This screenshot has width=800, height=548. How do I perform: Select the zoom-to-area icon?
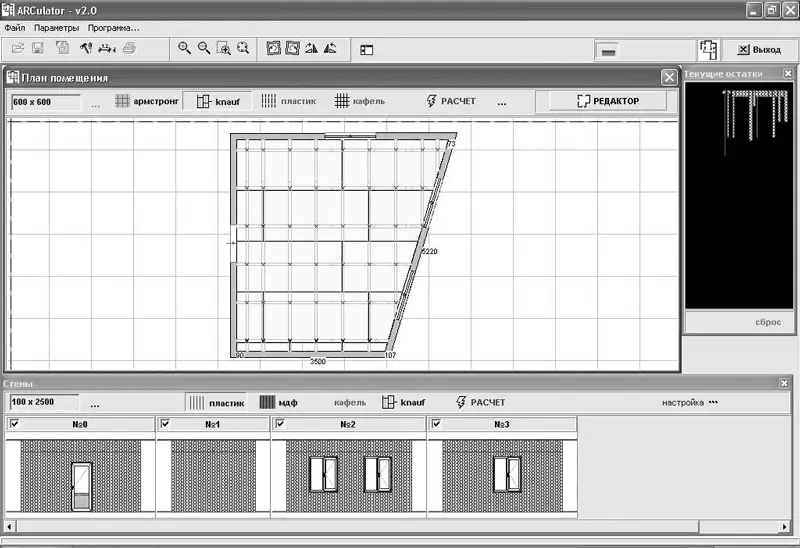click(223, 48)
